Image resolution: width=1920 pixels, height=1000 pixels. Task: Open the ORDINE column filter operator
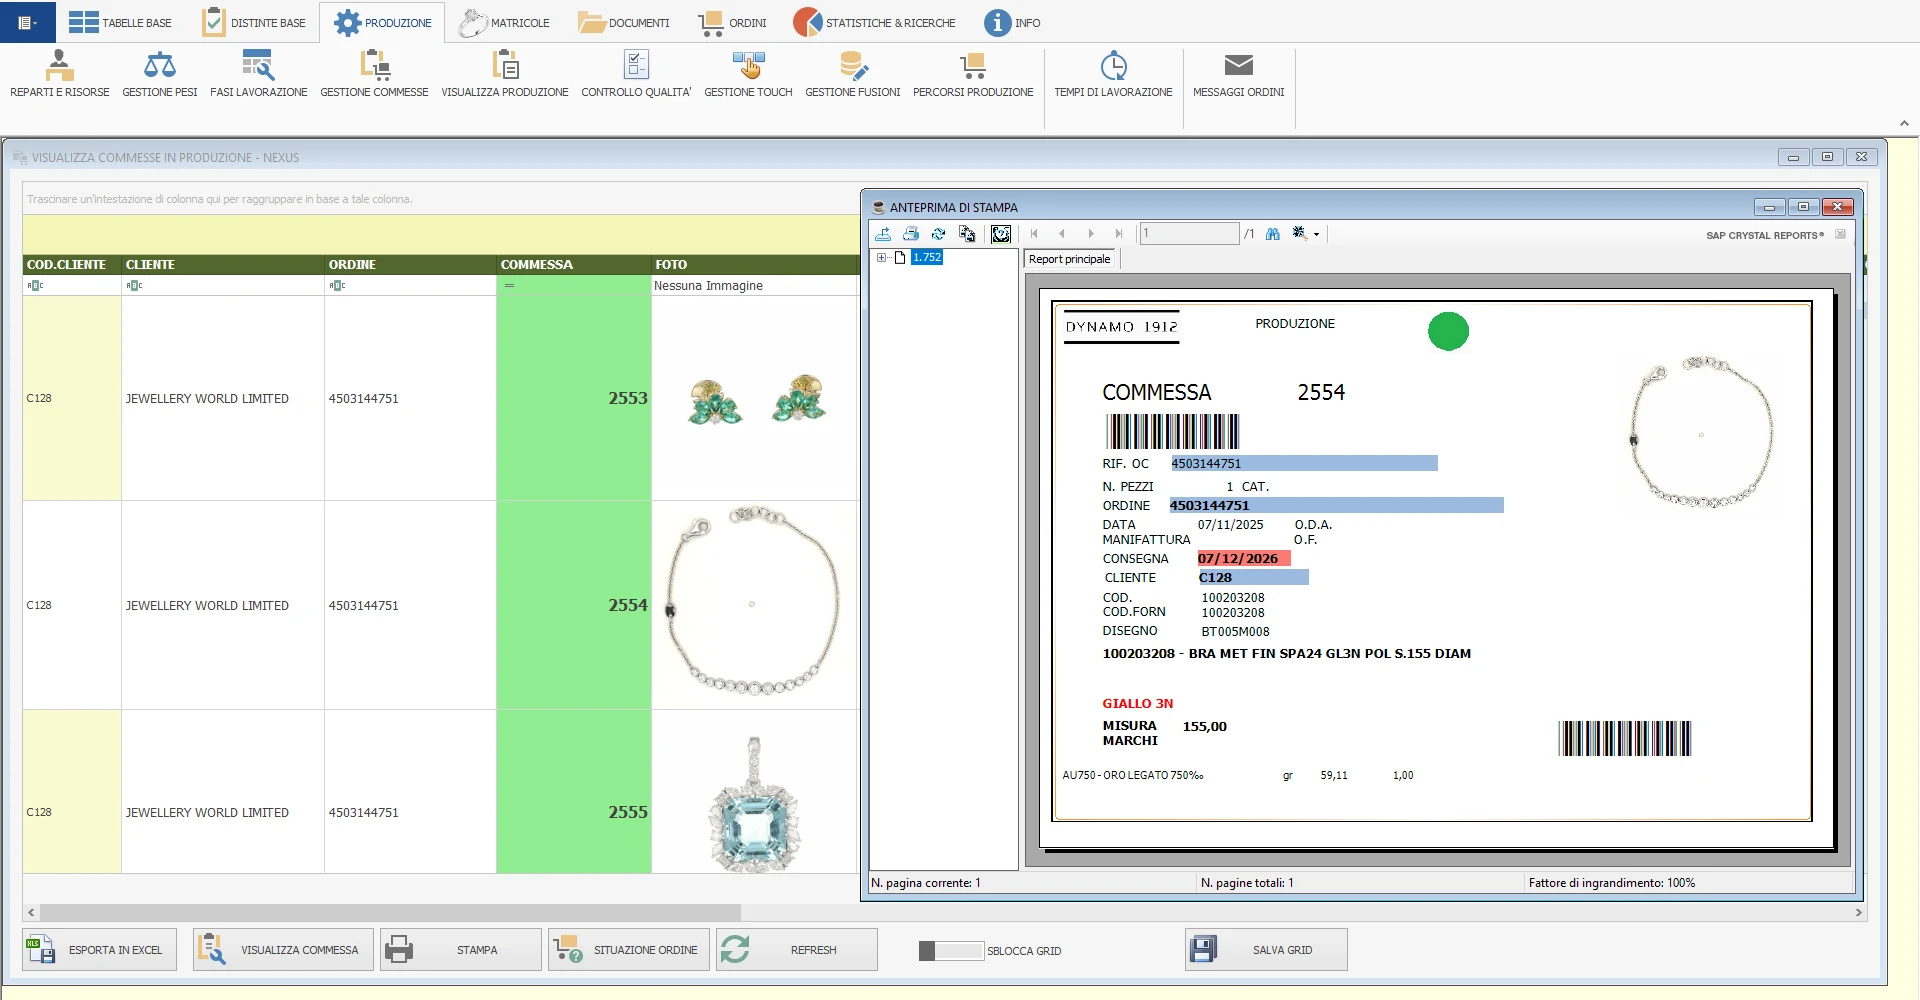(337, 286)
